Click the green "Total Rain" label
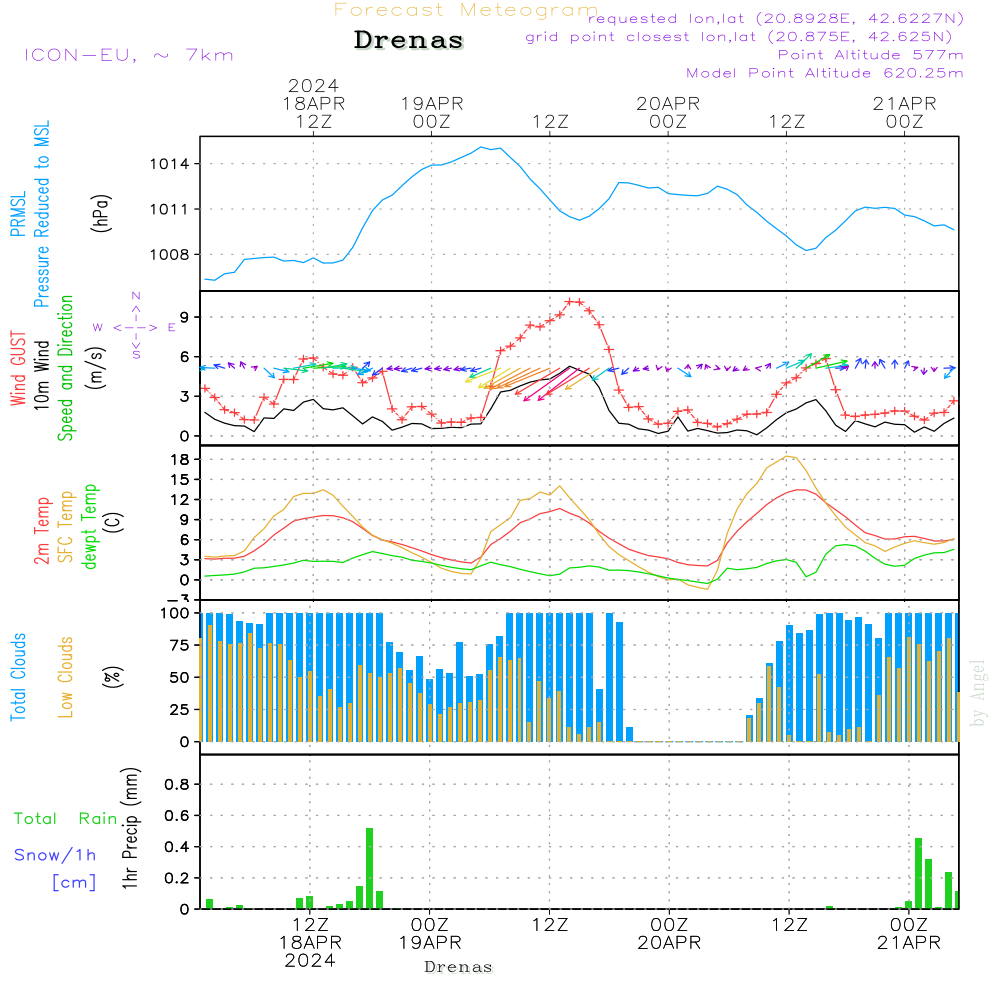The height and width of the screenshot is (1000, 1000). 66,819
